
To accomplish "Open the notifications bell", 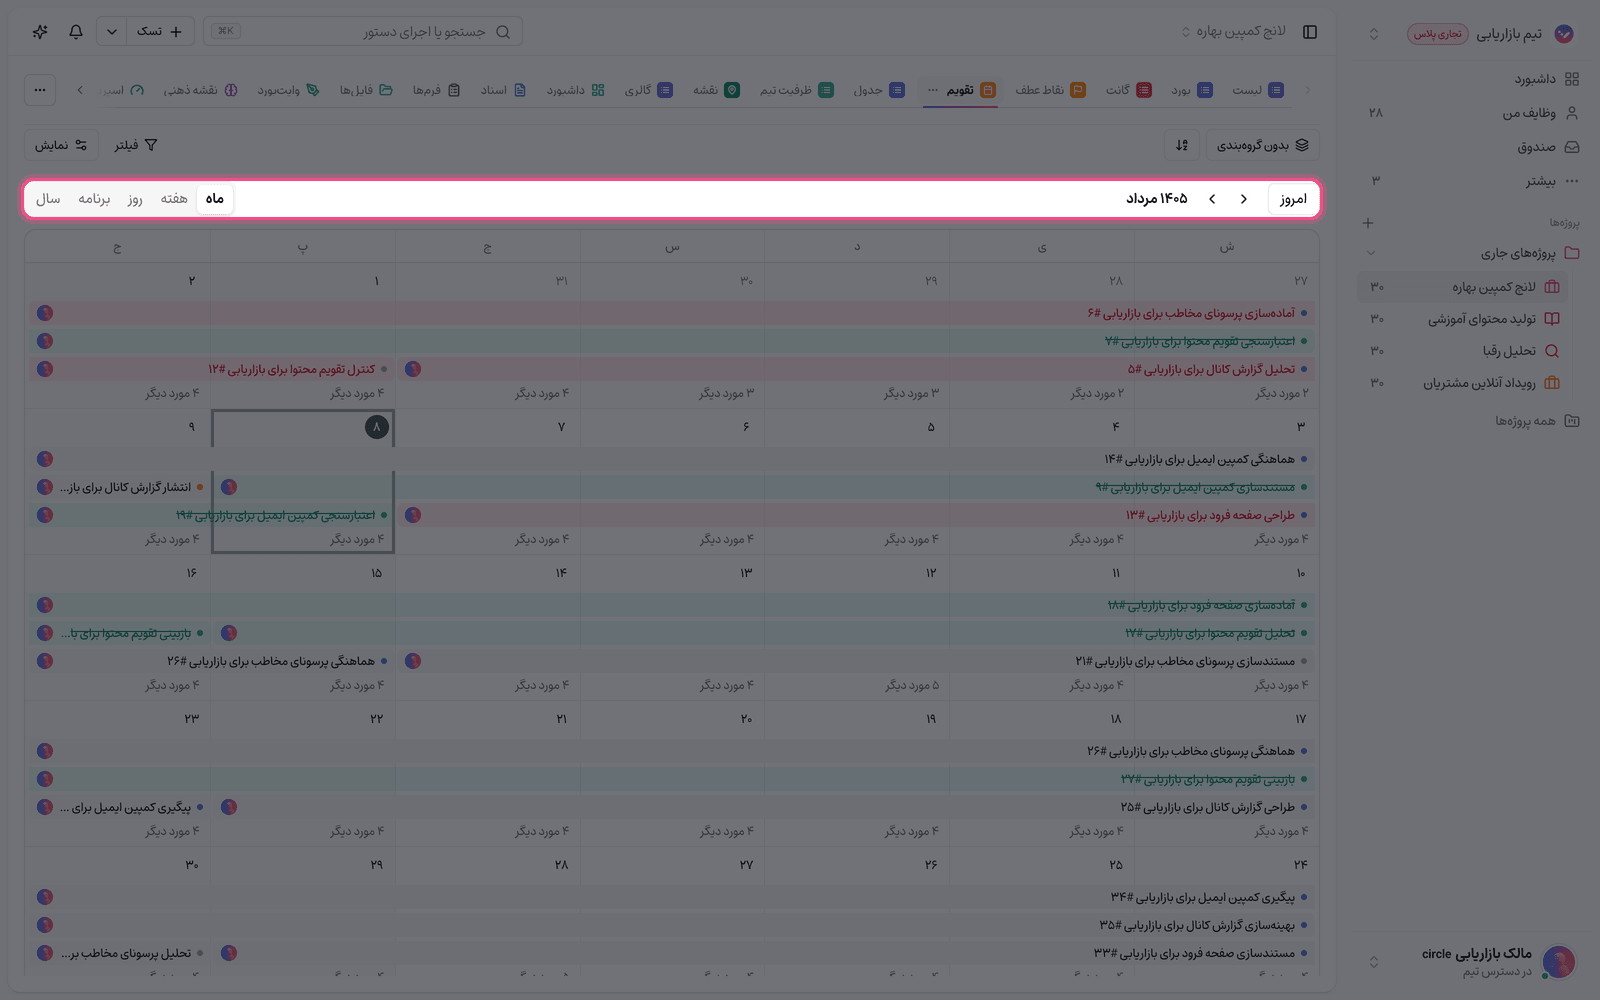I will pos(76,31).
